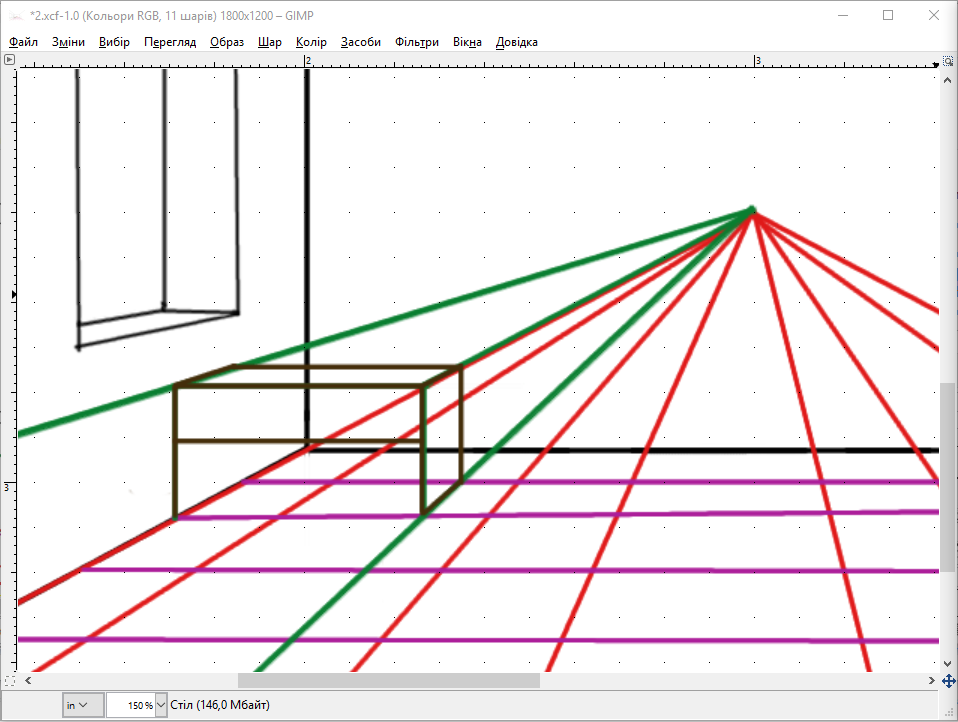Click the zoom-on-resize magnifier icon at top right

(x=948, y=61)
